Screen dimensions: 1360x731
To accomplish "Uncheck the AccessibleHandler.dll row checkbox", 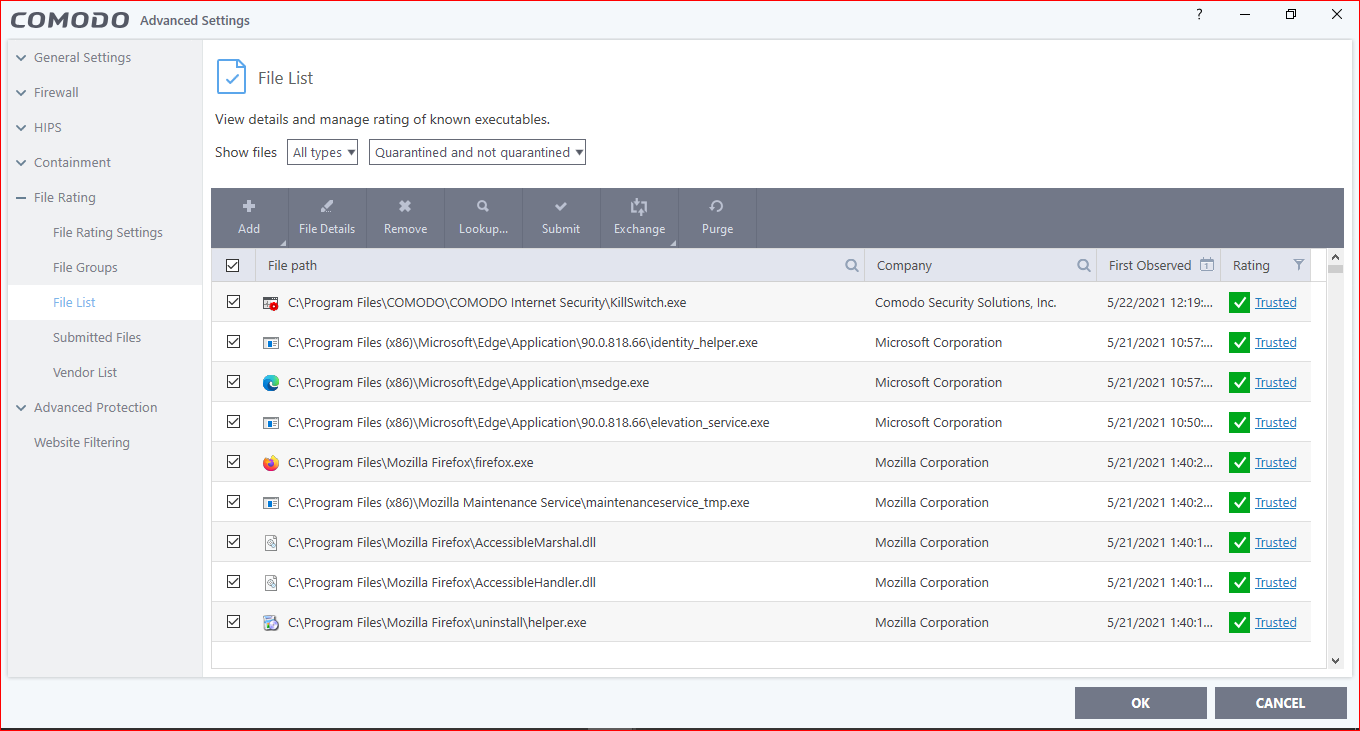I will click(x=233, y=581).
